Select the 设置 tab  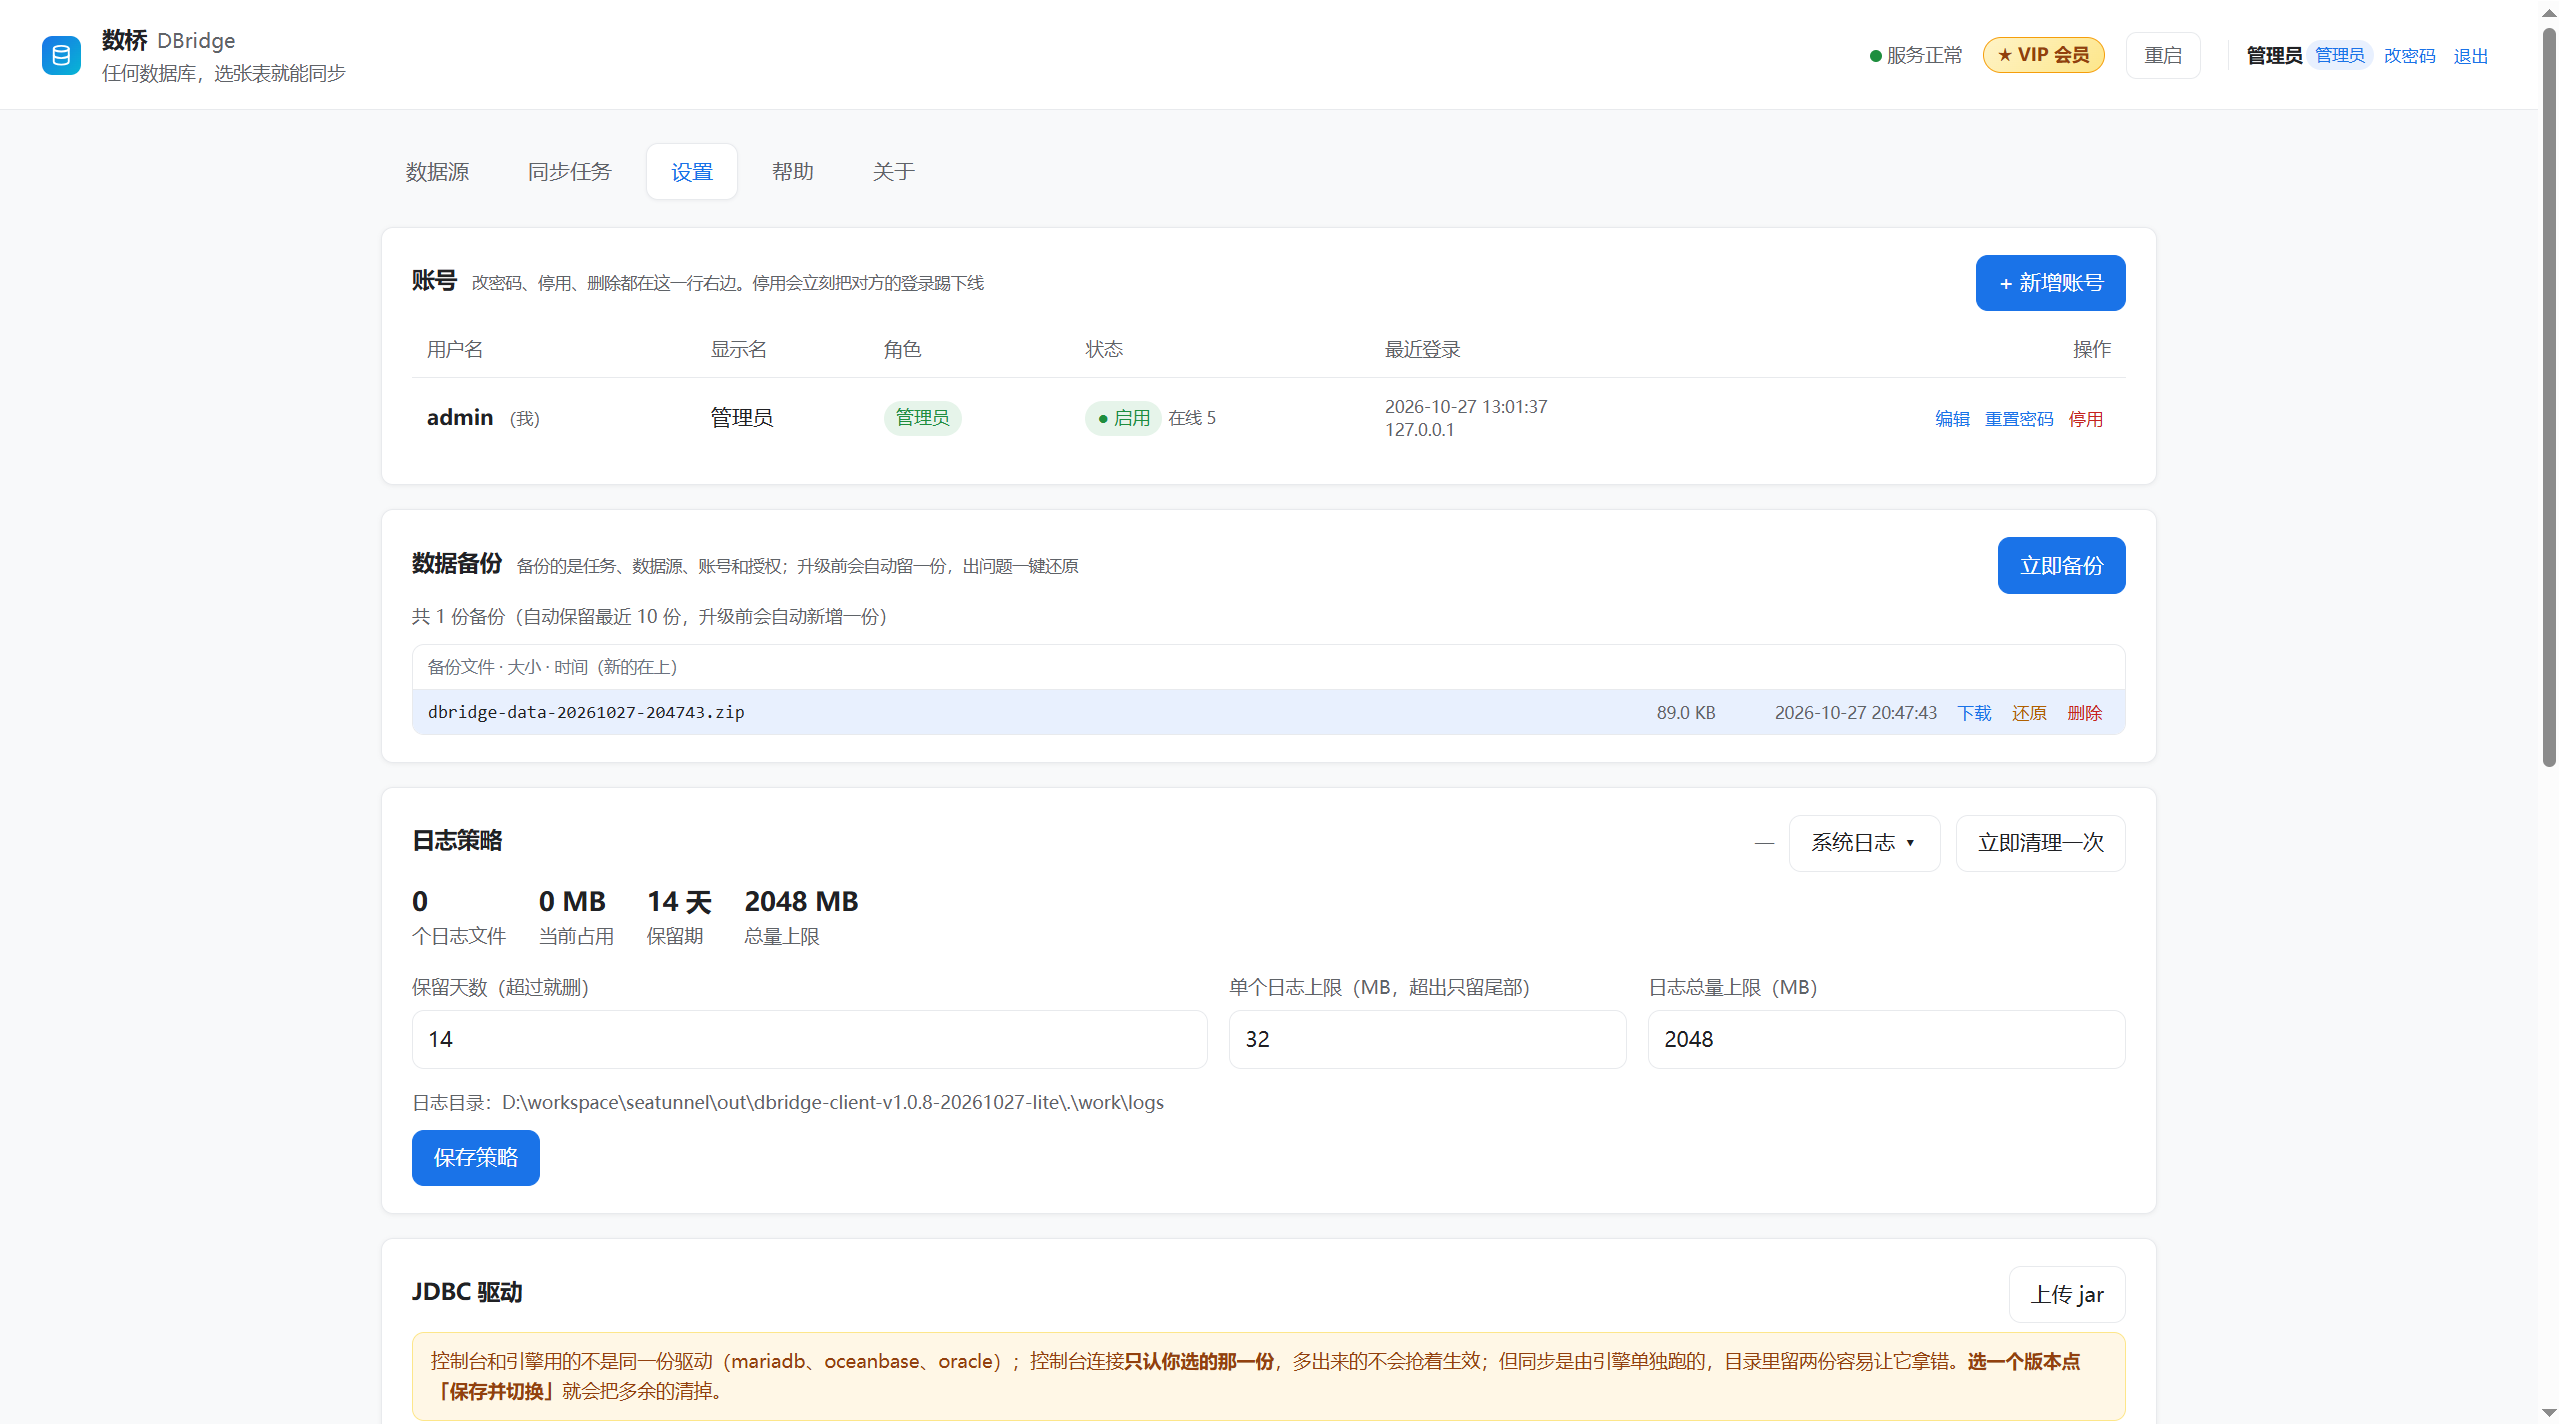point(691,172)
